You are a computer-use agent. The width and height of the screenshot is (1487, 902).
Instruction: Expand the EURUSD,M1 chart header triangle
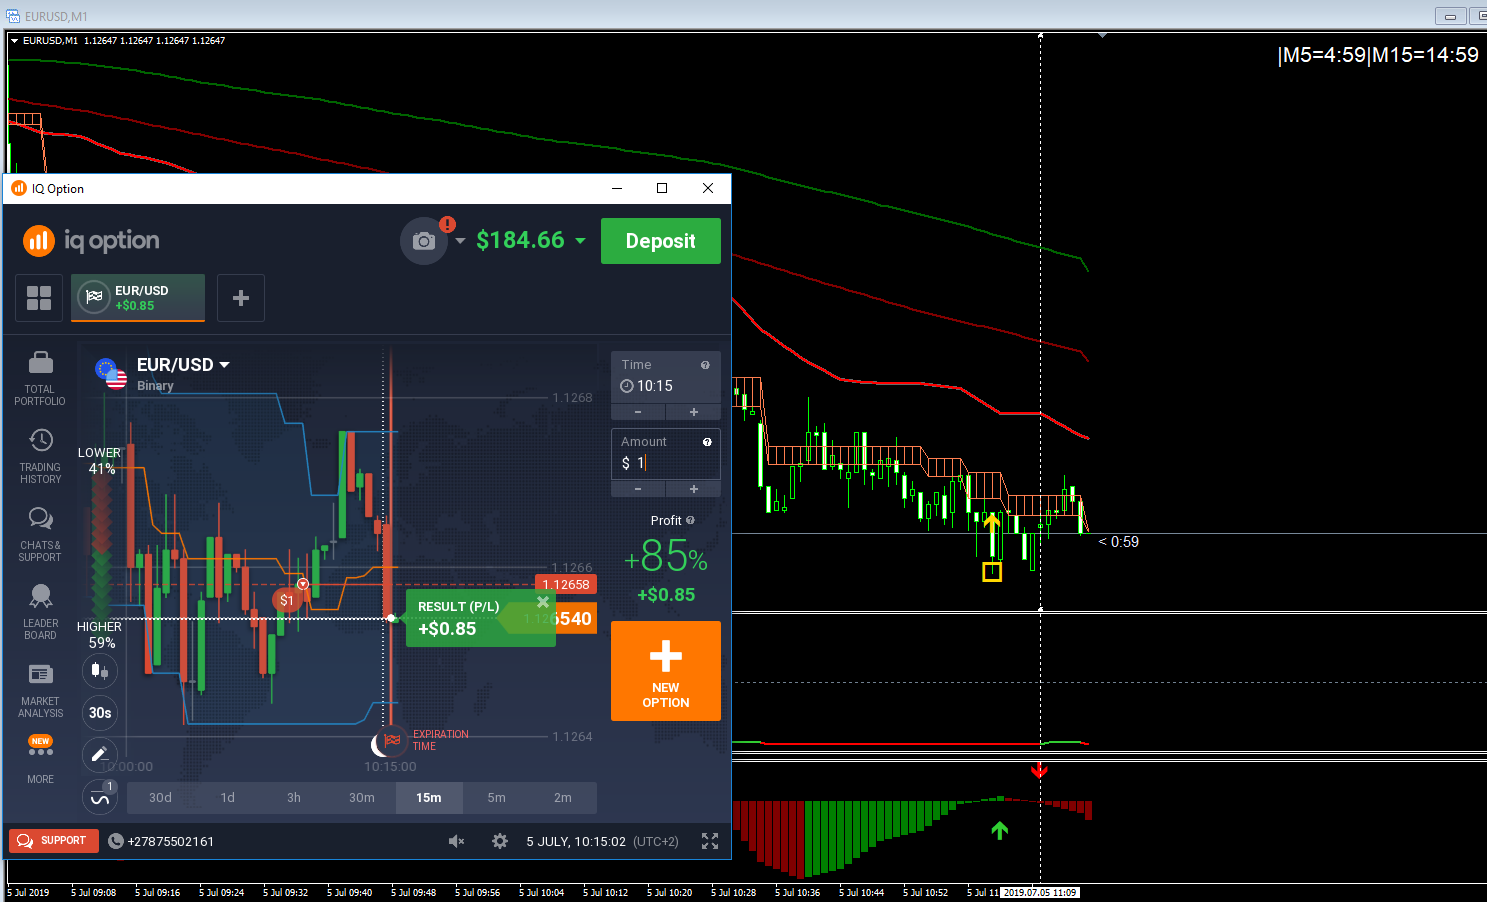point(15,41)
